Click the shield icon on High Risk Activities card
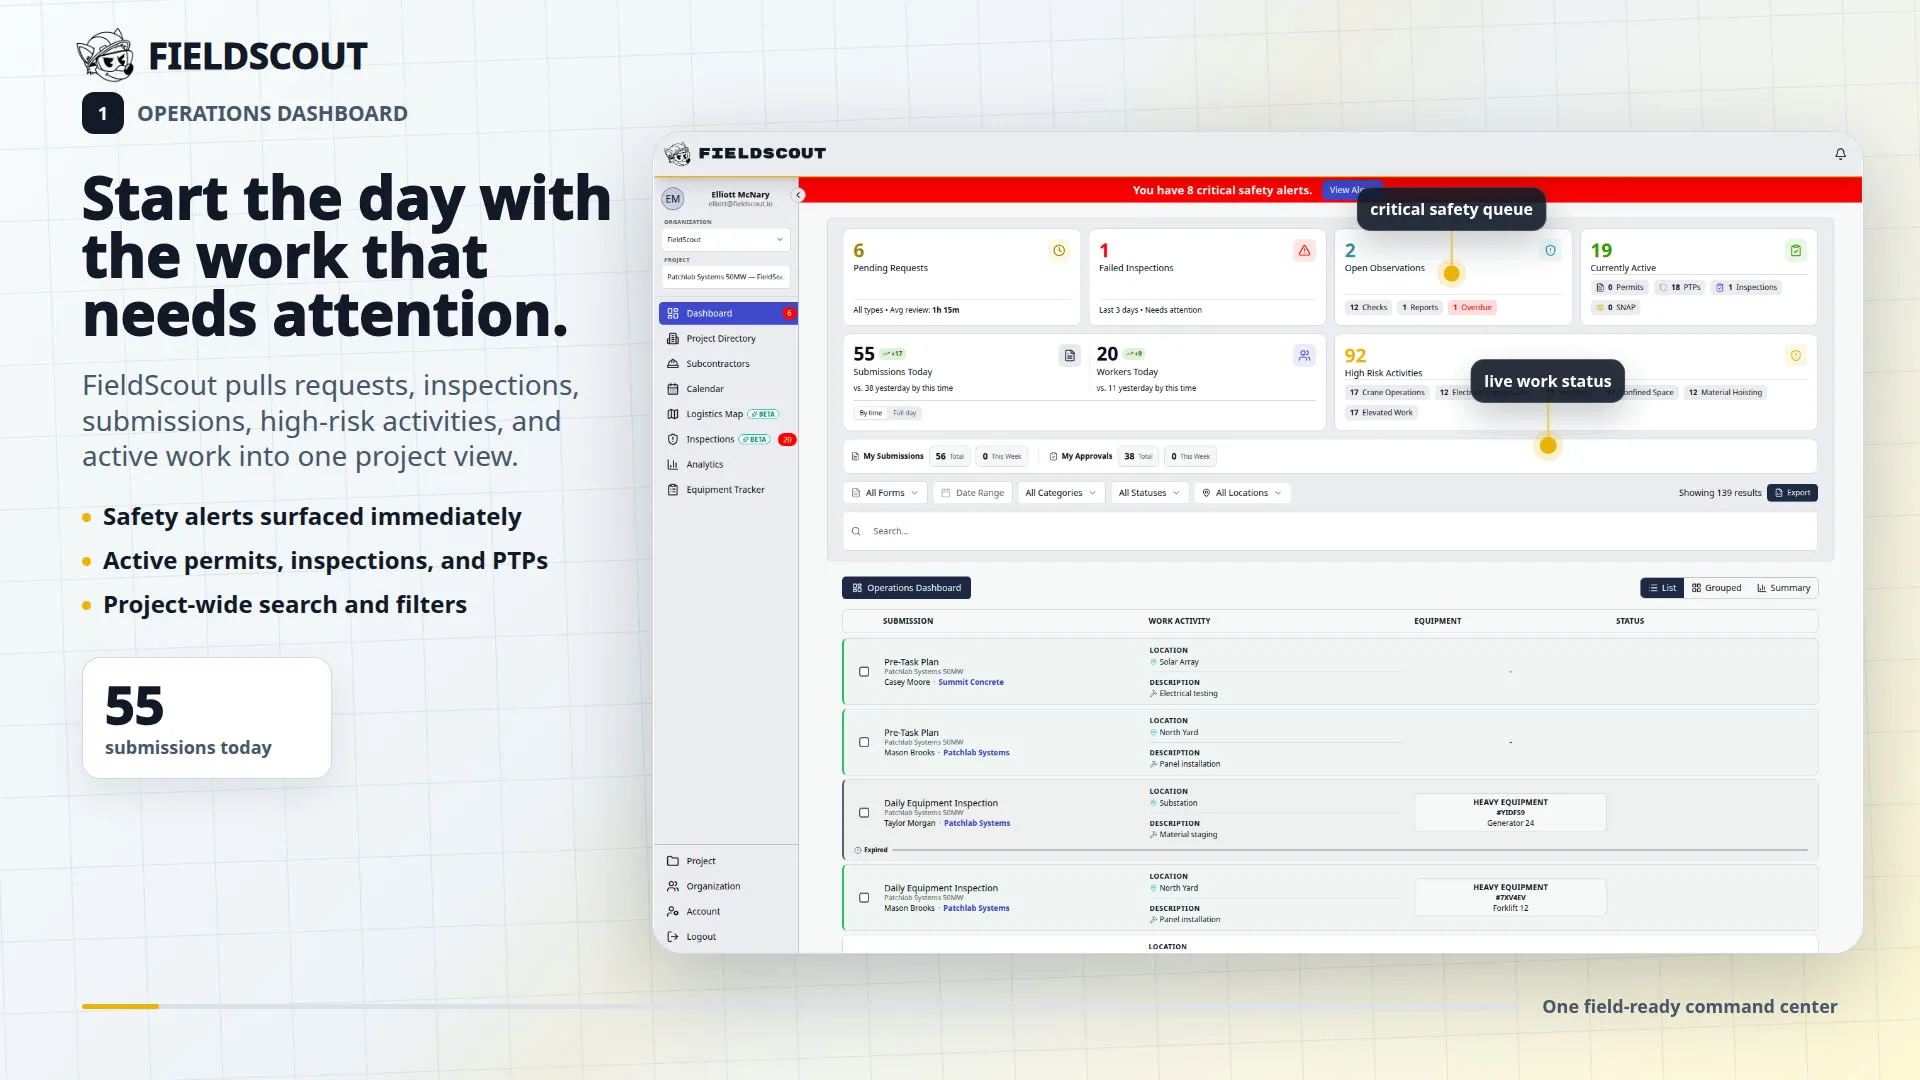1920x1080 pixels. pyautogui.click(x=1796, y=356)
